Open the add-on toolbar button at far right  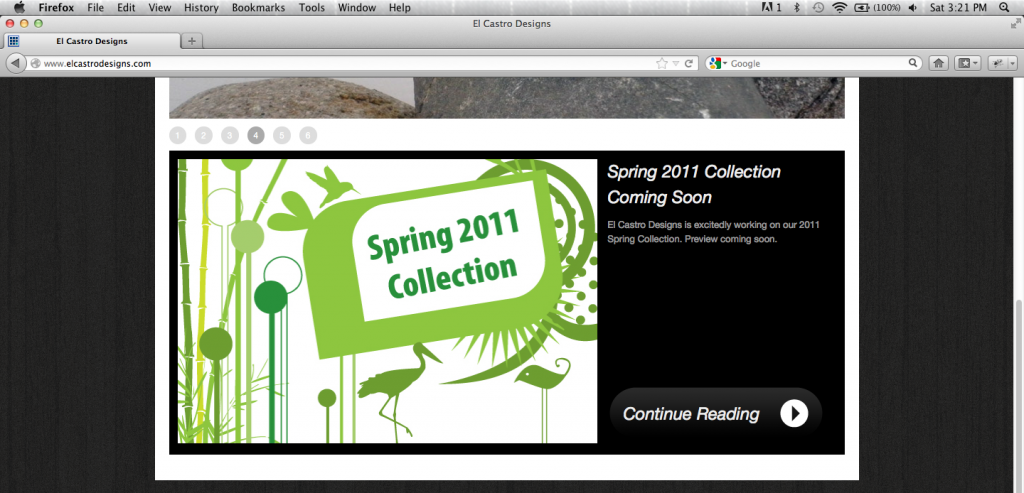tap(1002, 63)
